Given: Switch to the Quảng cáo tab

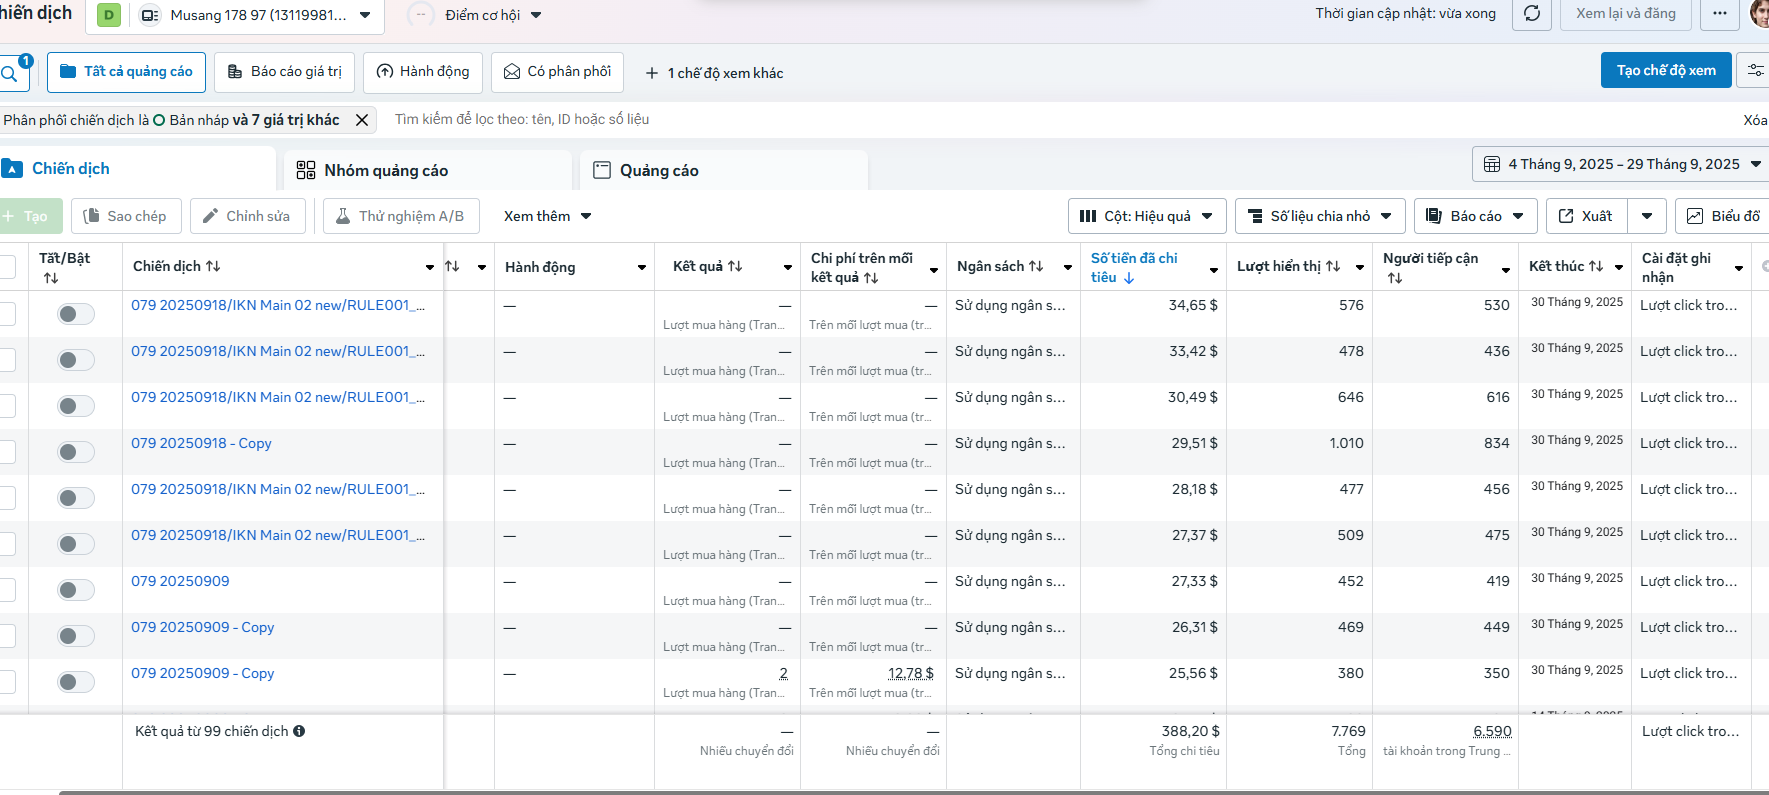Looking at the screenshot, I should click(x=658, y=170).
